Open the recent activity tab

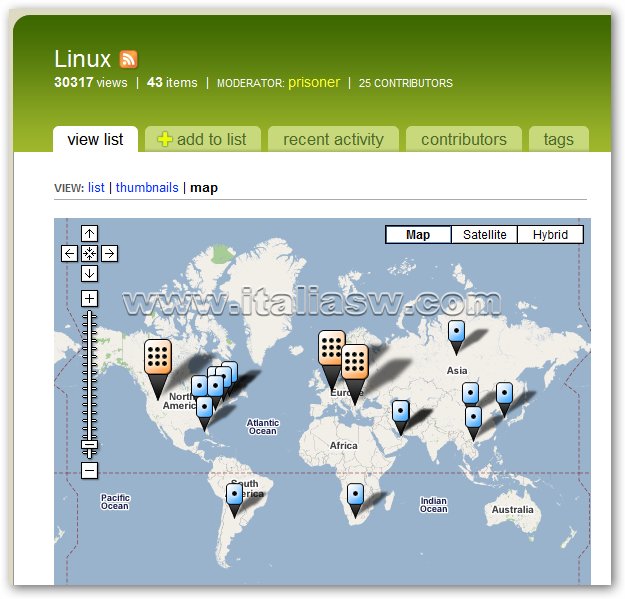pos(333,139)
